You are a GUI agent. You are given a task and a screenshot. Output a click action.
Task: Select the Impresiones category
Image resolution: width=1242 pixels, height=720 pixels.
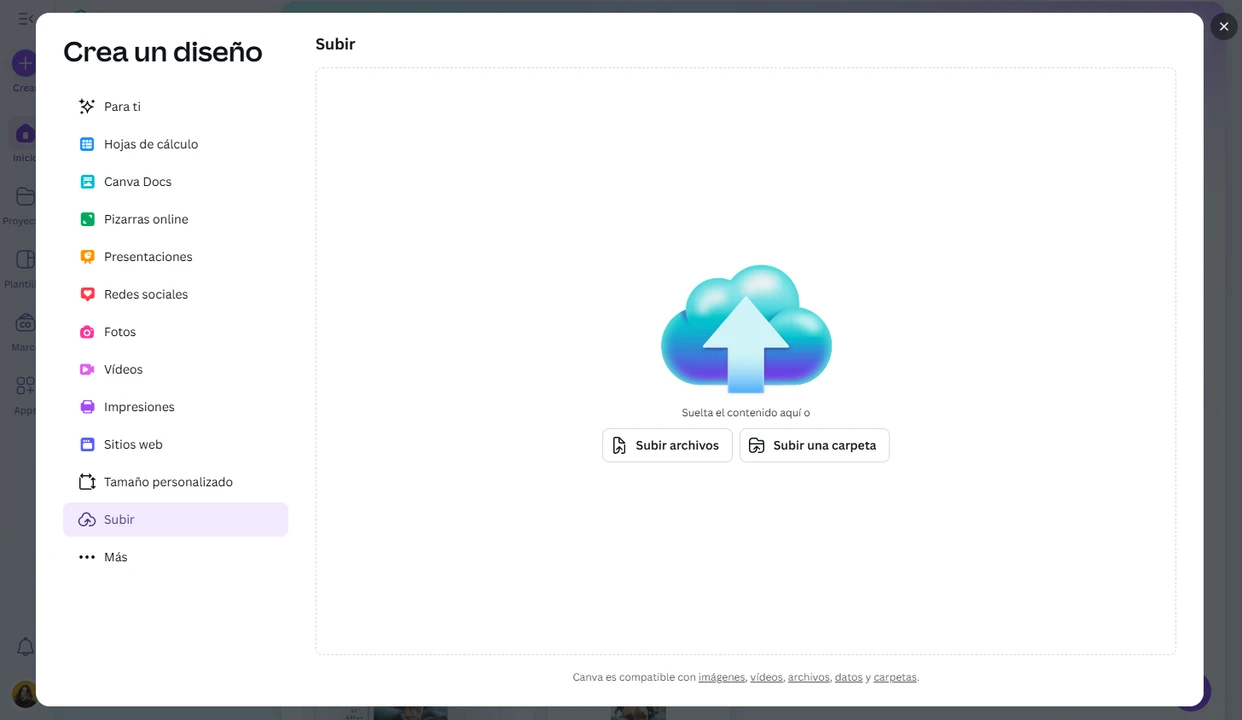click(176, 407)
